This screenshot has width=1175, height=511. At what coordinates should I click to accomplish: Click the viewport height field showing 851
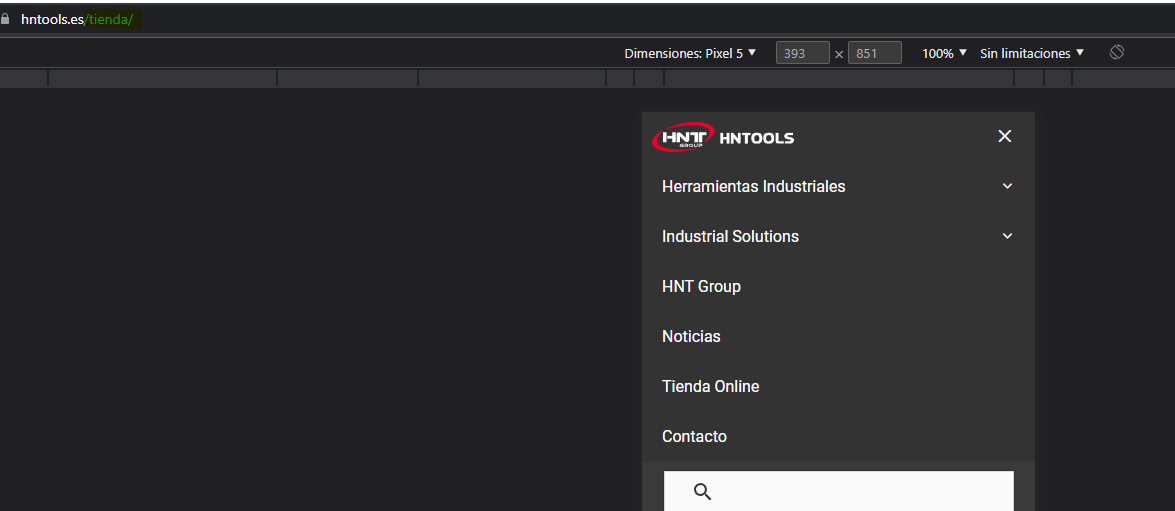[x=875, y=53]
